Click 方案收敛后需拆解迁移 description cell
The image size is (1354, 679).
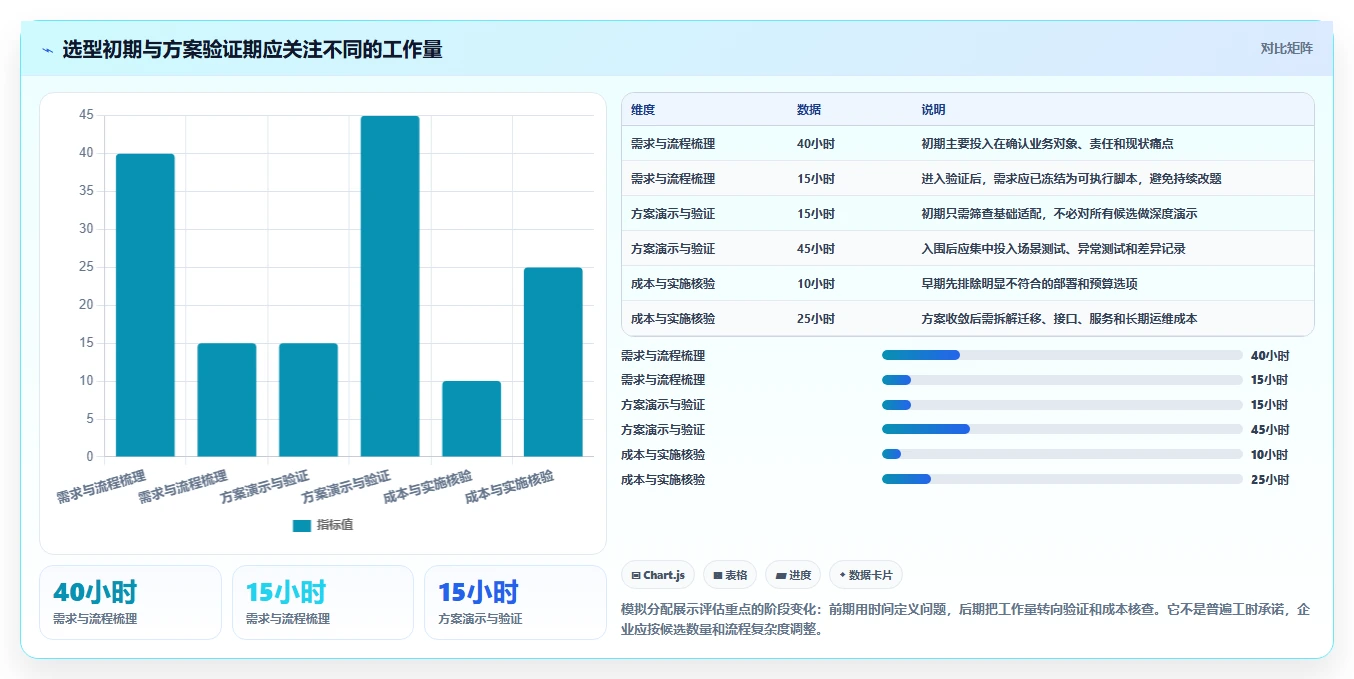coord(1059,319)
